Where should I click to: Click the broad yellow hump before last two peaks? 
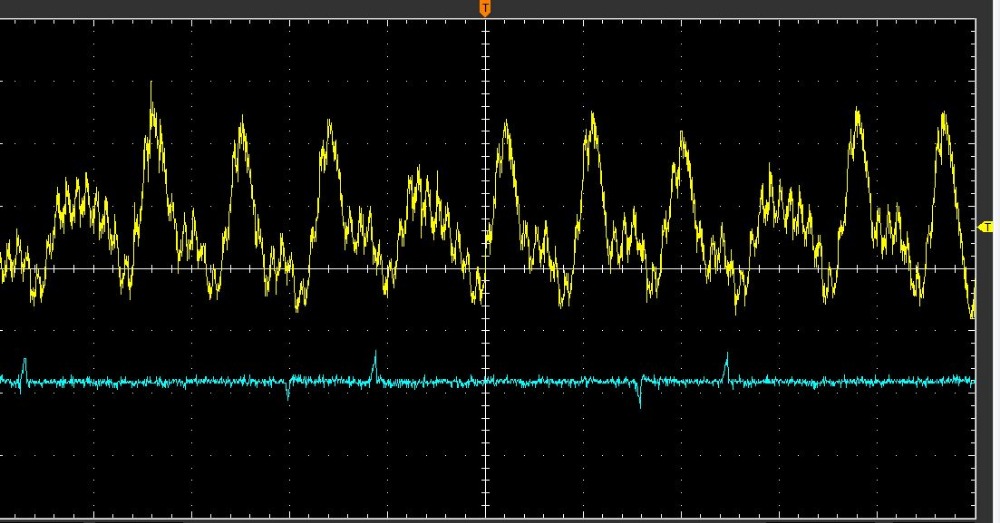click(780, 185)
